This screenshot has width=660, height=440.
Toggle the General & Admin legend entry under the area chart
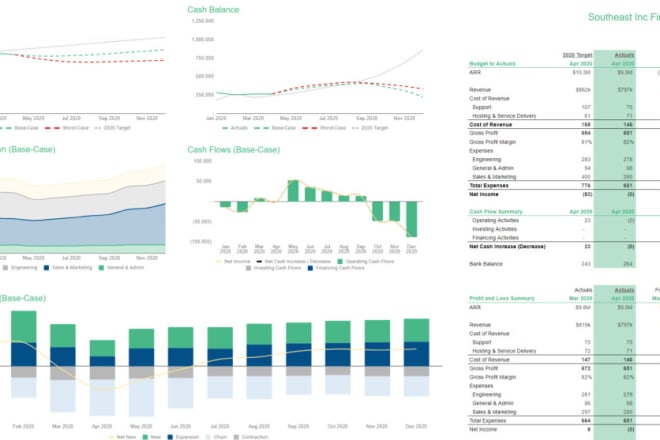121,267
